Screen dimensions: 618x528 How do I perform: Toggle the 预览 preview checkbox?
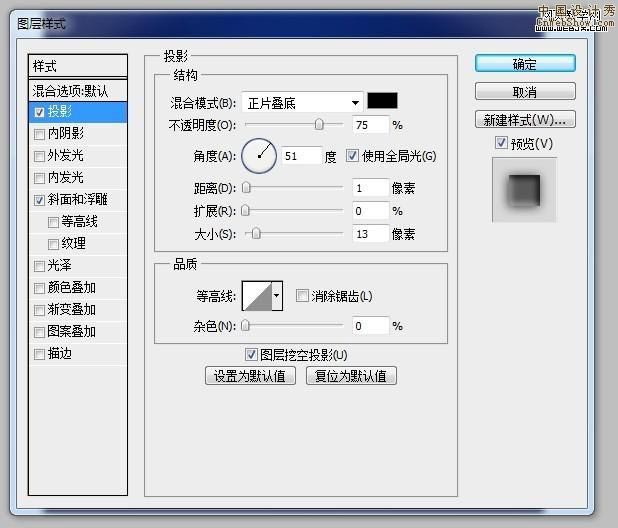[501, 143]
